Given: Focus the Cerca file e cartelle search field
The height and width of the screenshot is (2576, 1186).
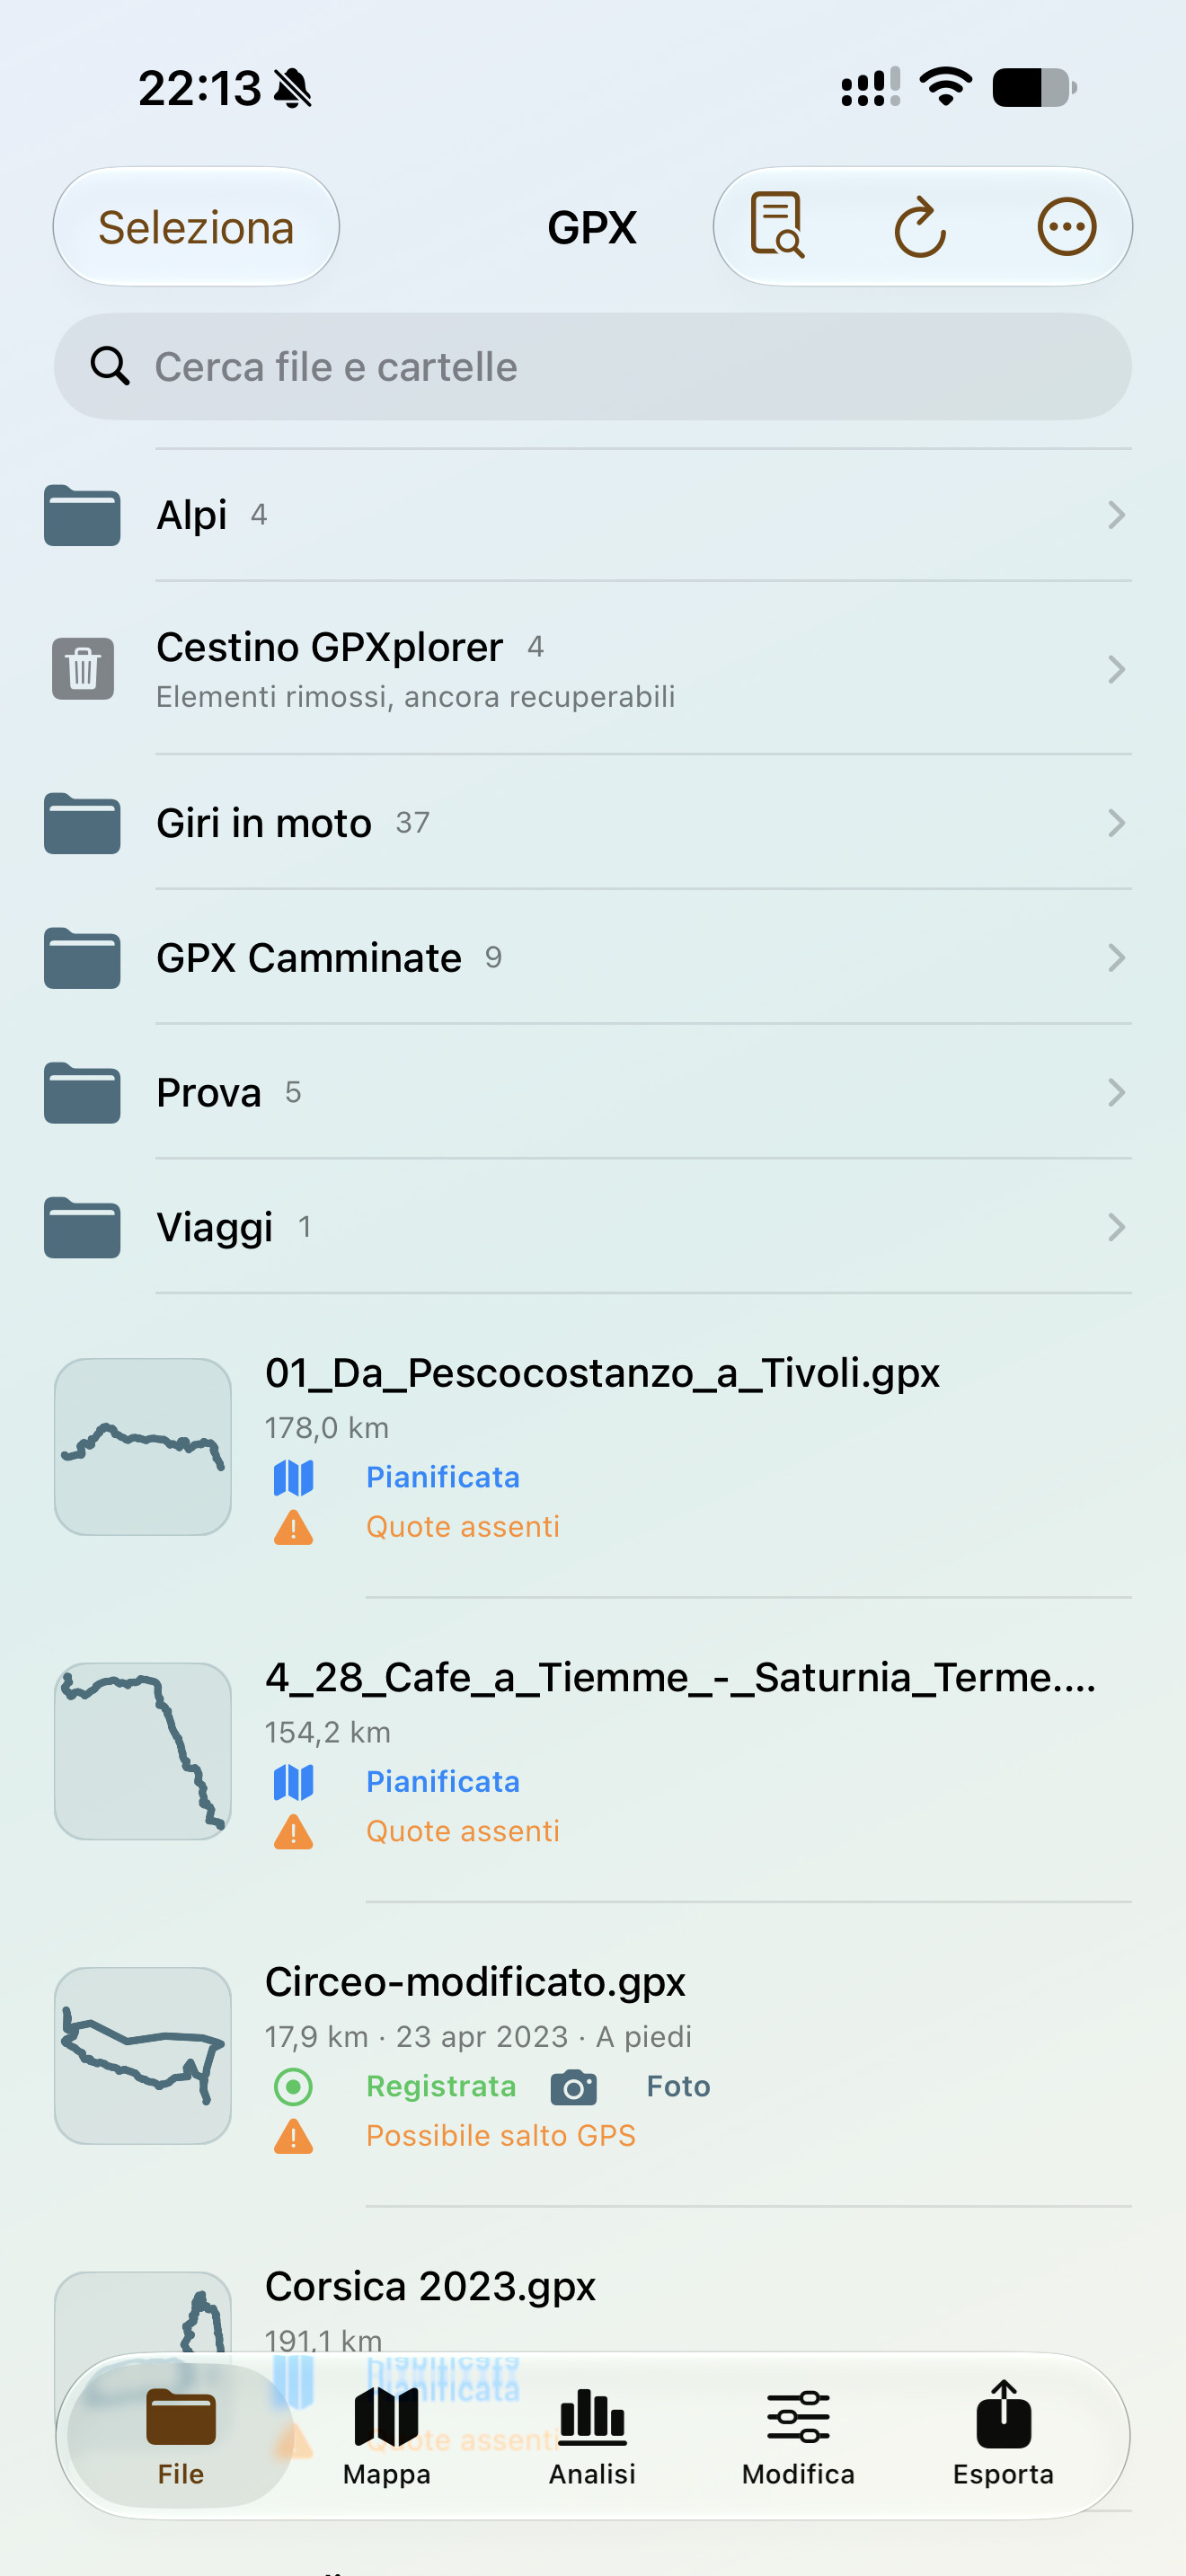Looking at the screenshot, I should tap(593, 367).
